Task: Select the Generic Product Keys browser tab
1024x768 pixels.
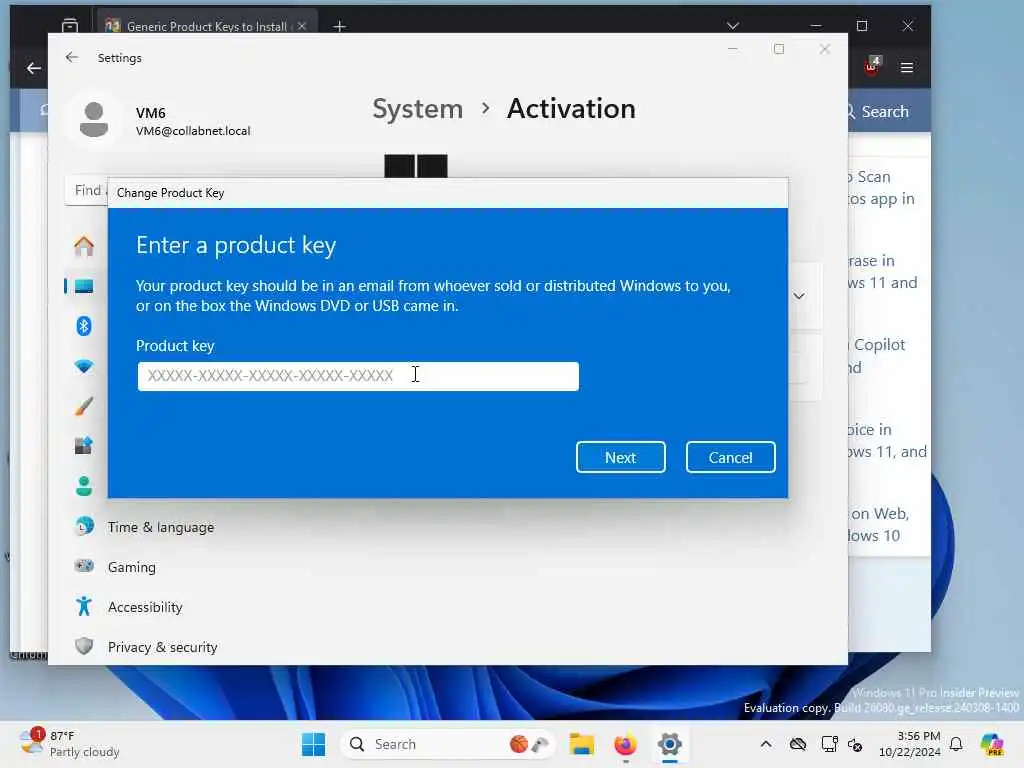Action: (x=207, y=24)
